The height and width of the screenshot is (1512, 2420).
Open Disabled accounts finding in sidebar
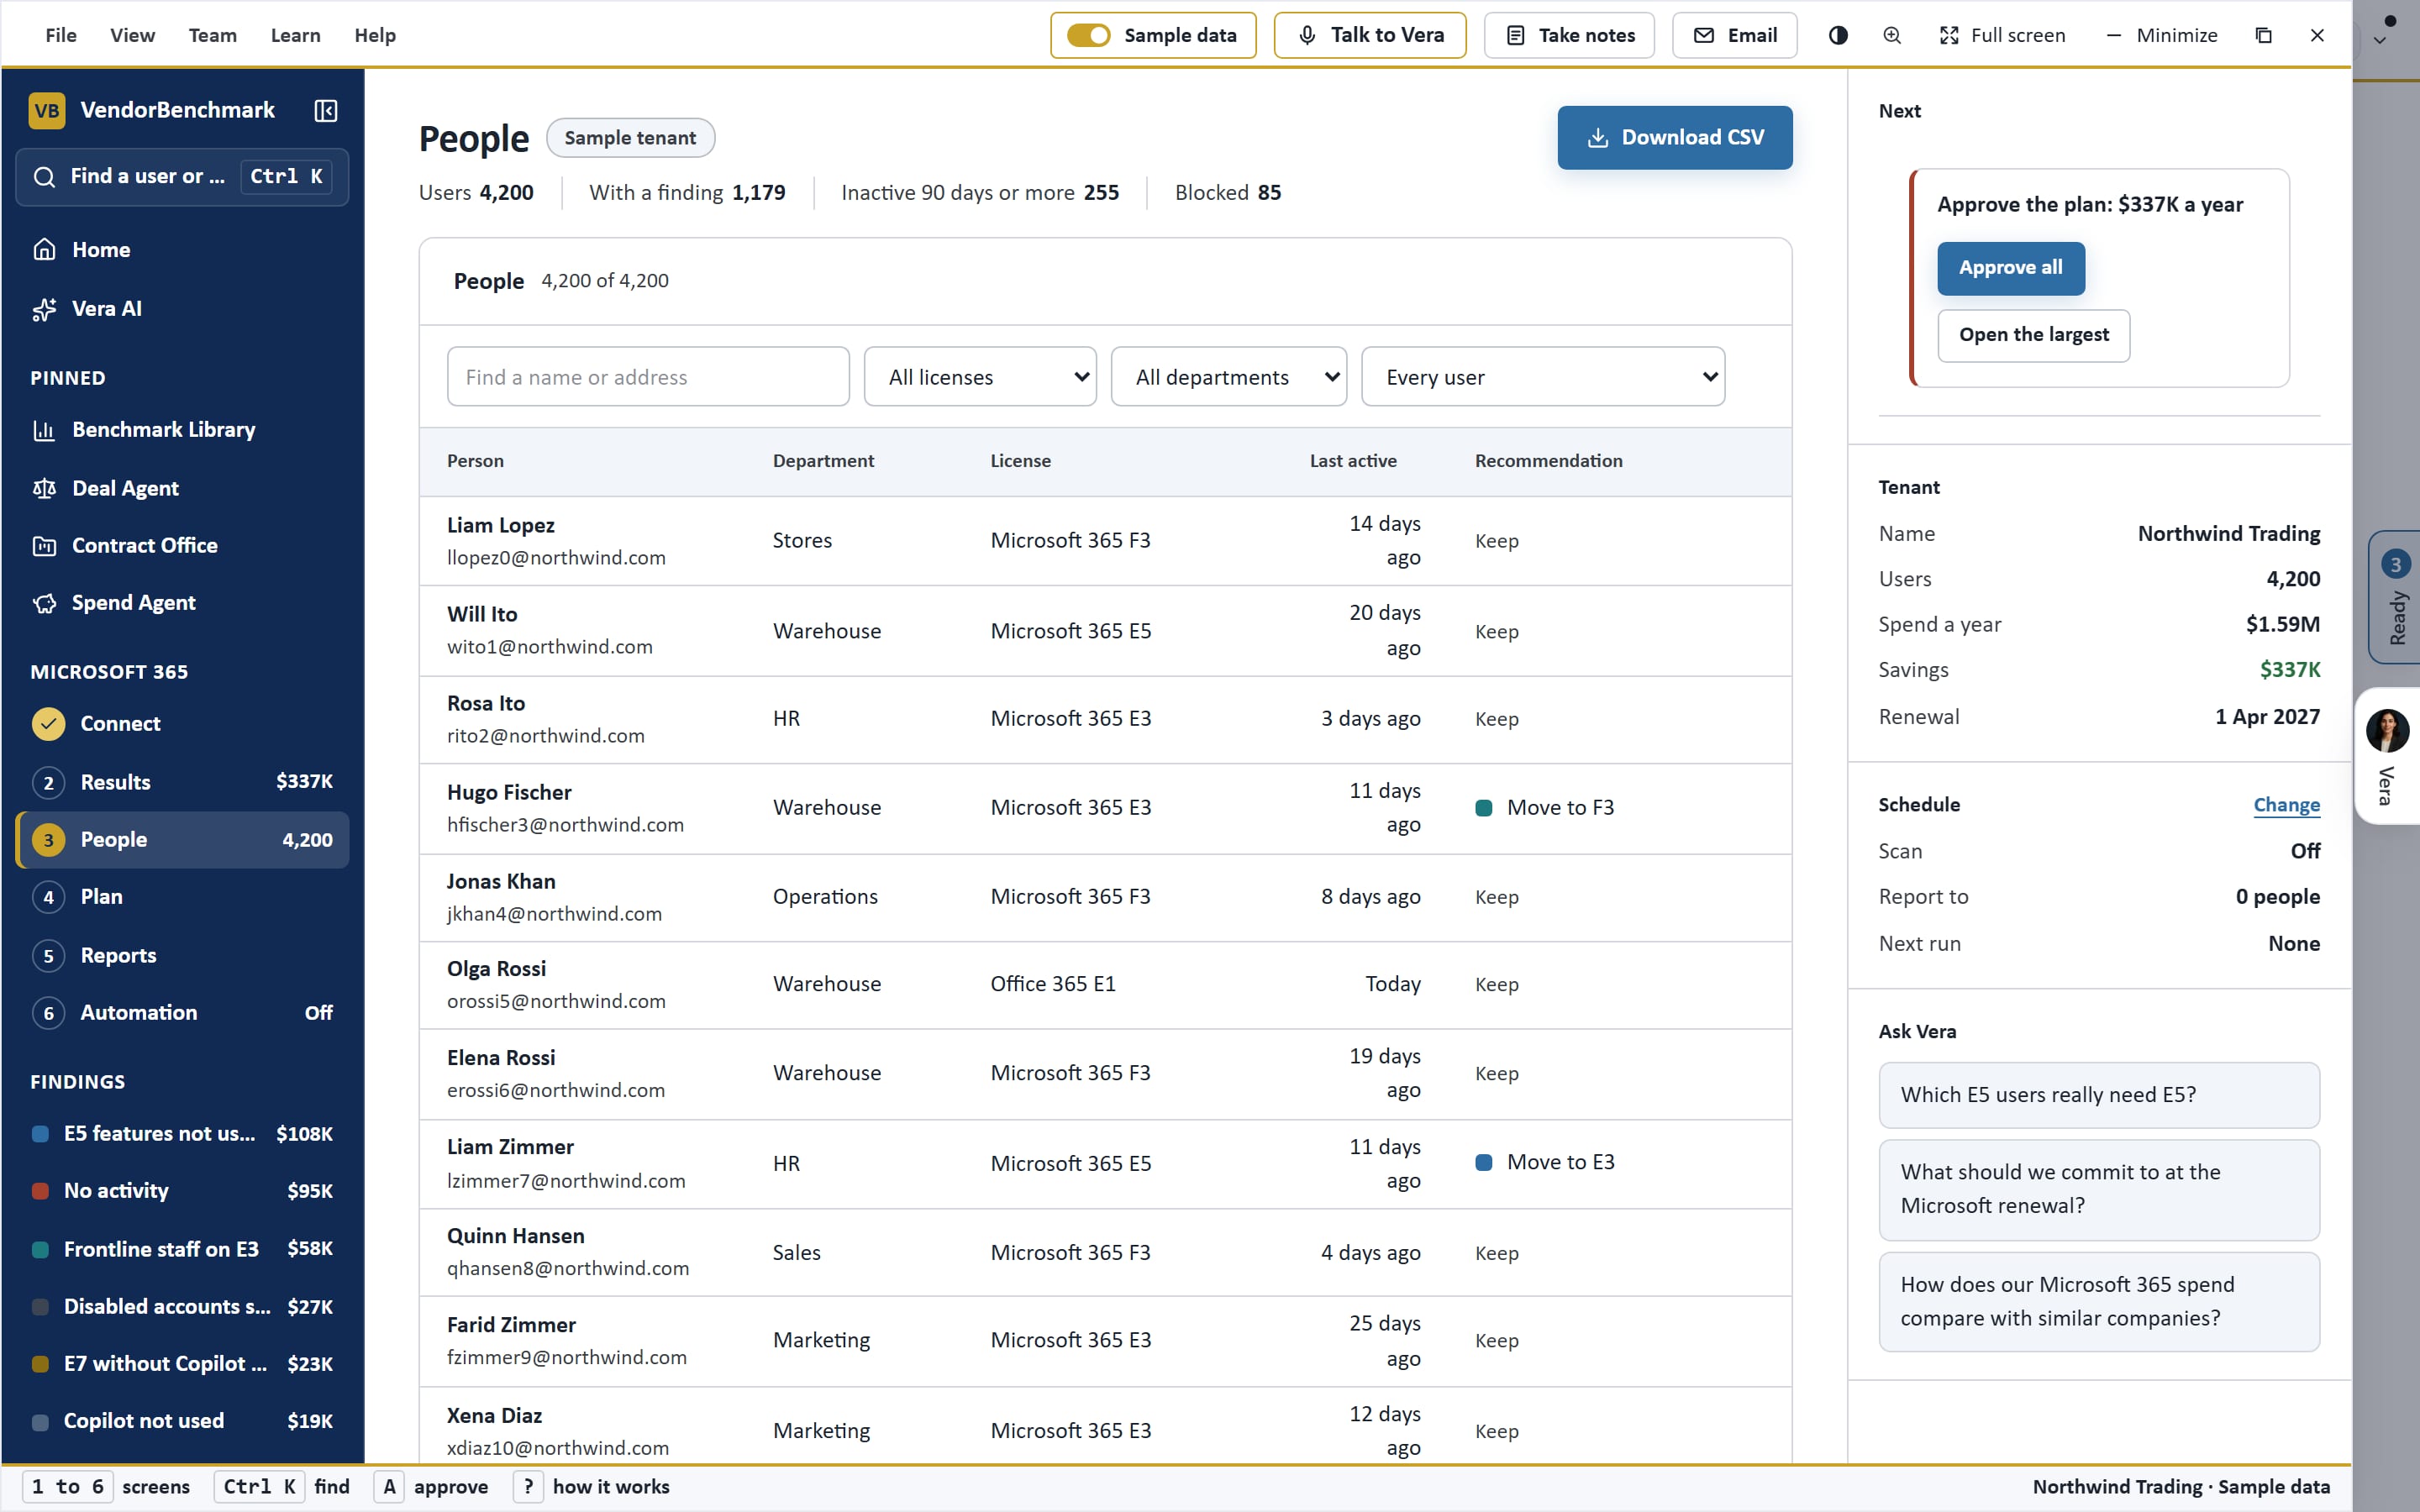182,1307
